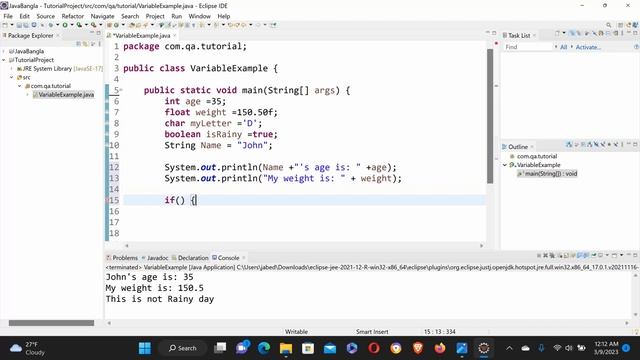Viewport: 640px width, 360px height.
Task: Click the Package Explorer horizontal scrollbar
Action: [51, 323]
